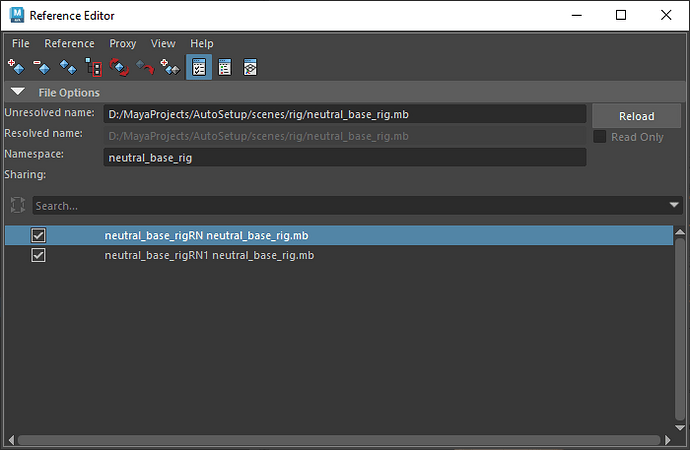Viewport: 690px width, 450px height.
Task: Enable the Read Only checkbox
Action: tap(599, 136)
